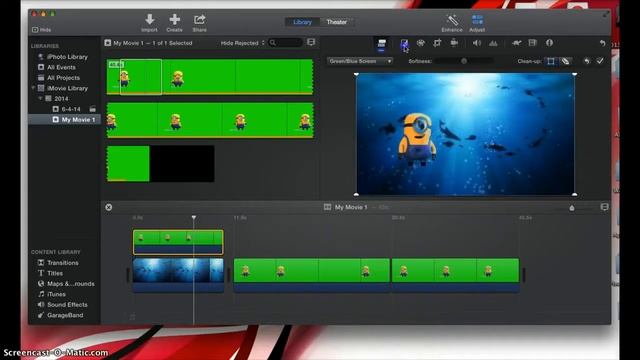Select the second green screen timeline clip
Screen dimensions: 640x360
(x=311, y=275)
